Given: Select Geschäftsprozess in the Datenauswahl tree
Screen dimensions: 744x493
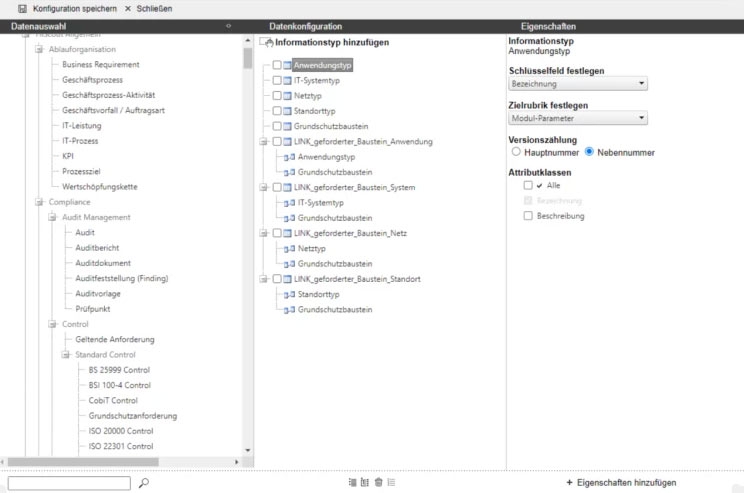Looking at the screenshot, I should coord(93,80).
